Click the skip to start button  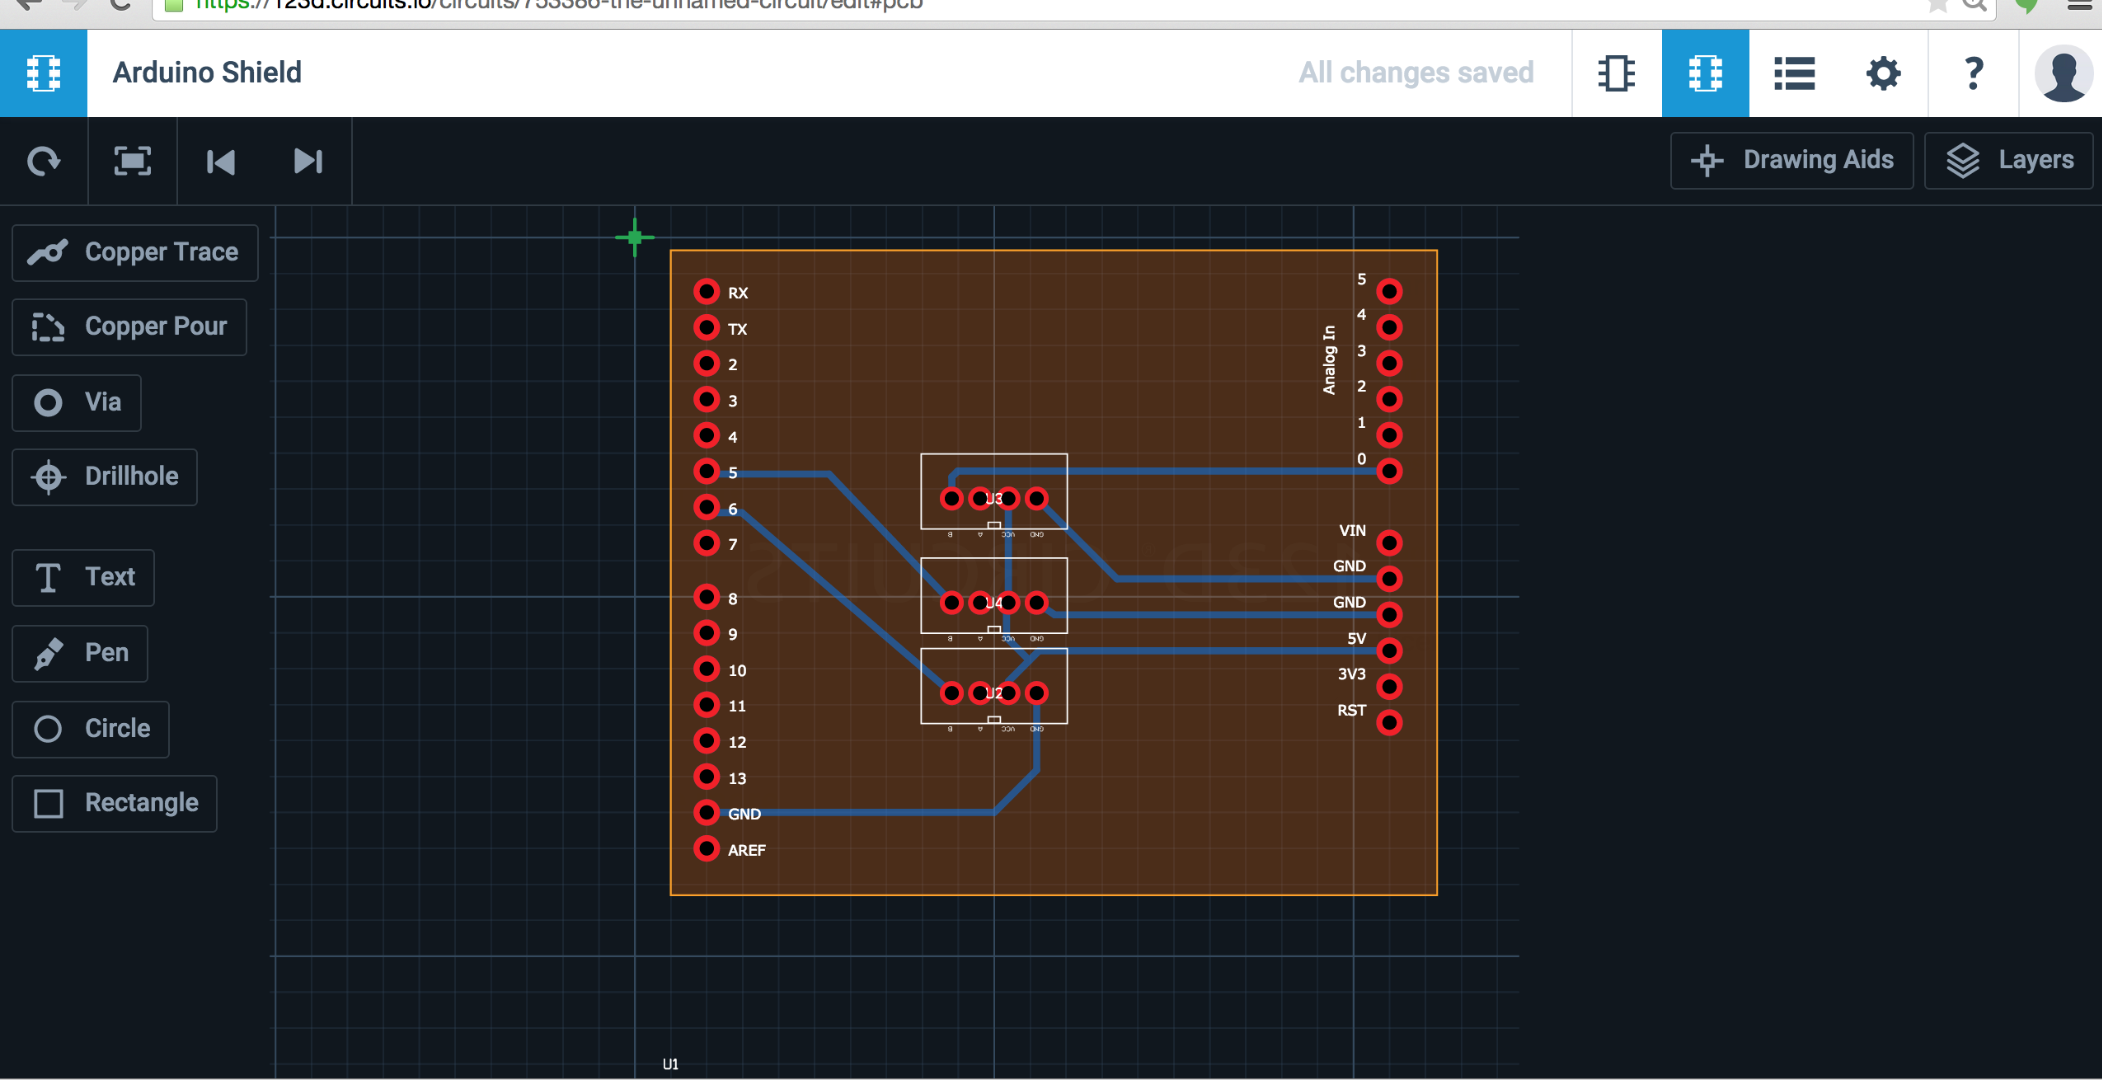click(x=220, y=161)
